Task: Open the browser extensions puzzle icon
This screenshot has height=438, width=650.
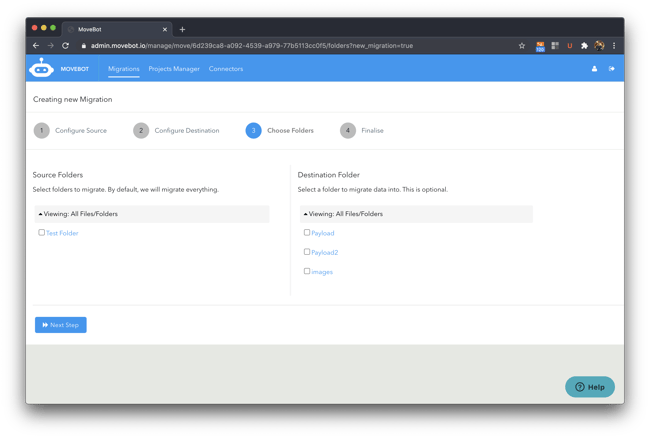Action: coord(584,45)
